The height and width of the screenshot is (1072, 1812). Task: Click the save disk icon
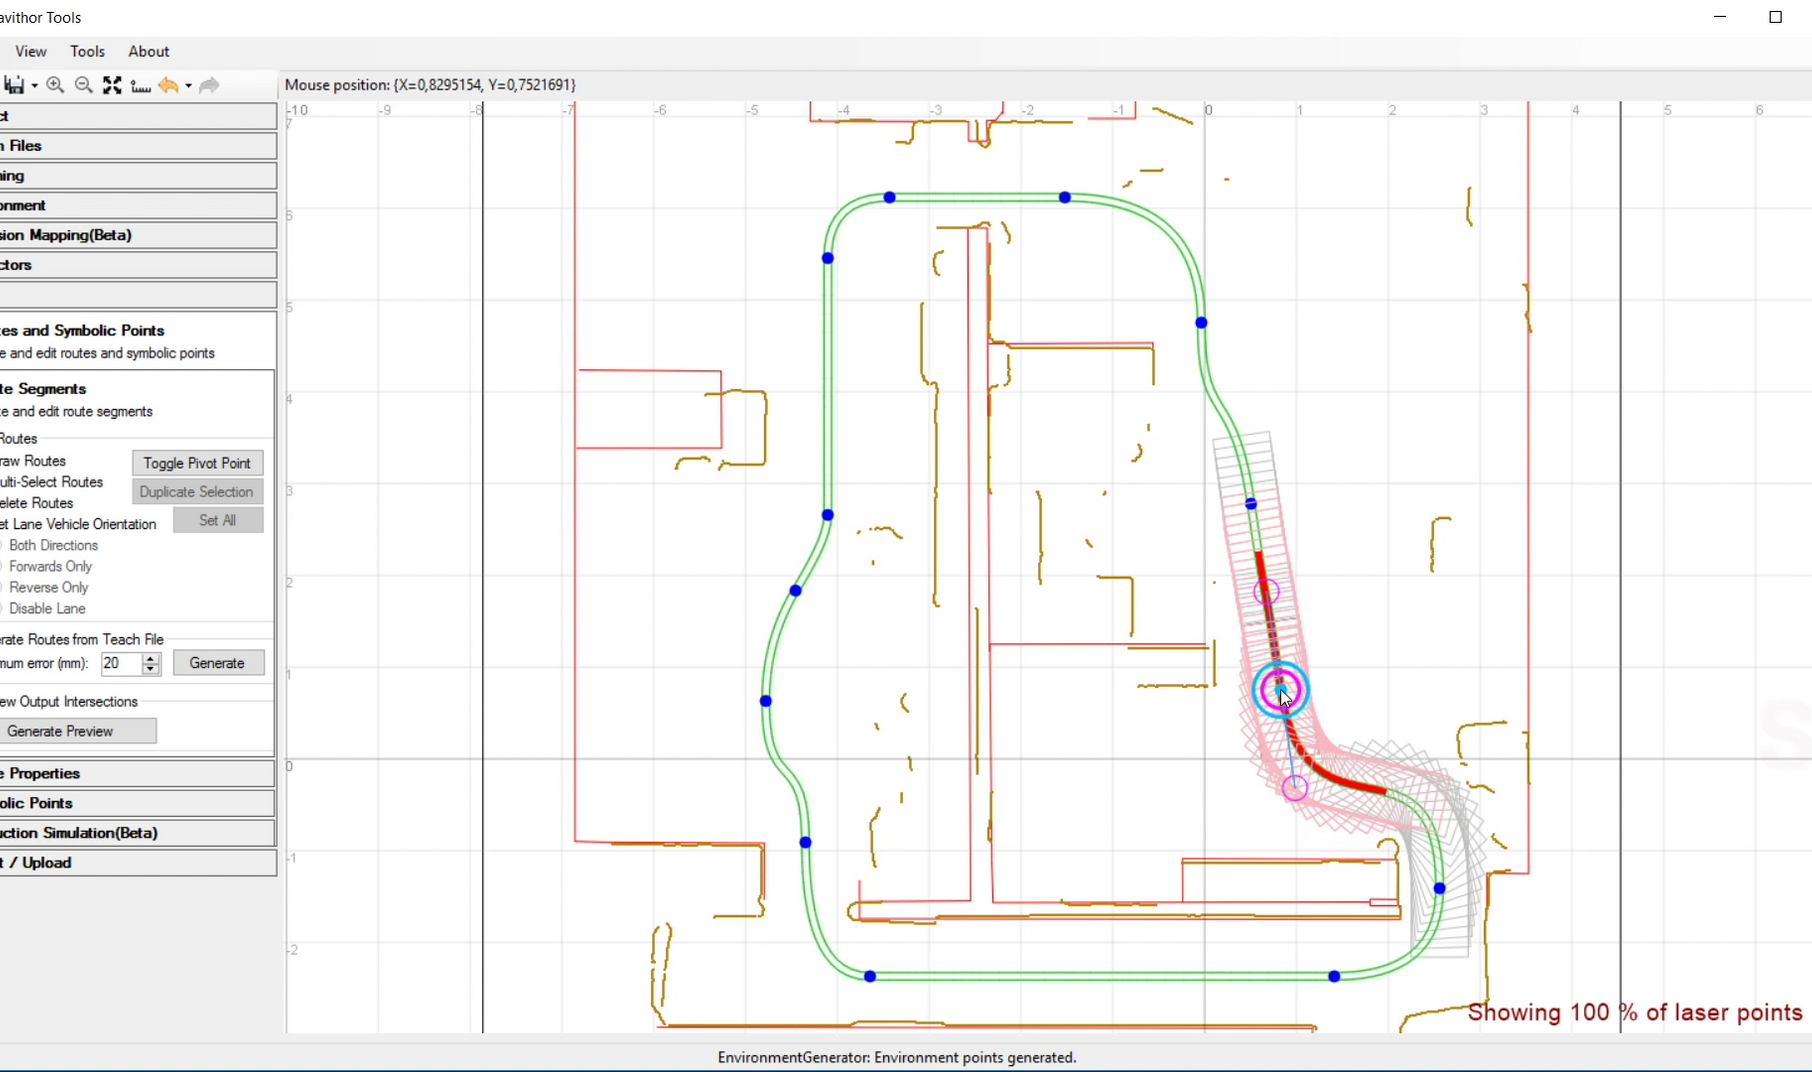click(14, 86)
